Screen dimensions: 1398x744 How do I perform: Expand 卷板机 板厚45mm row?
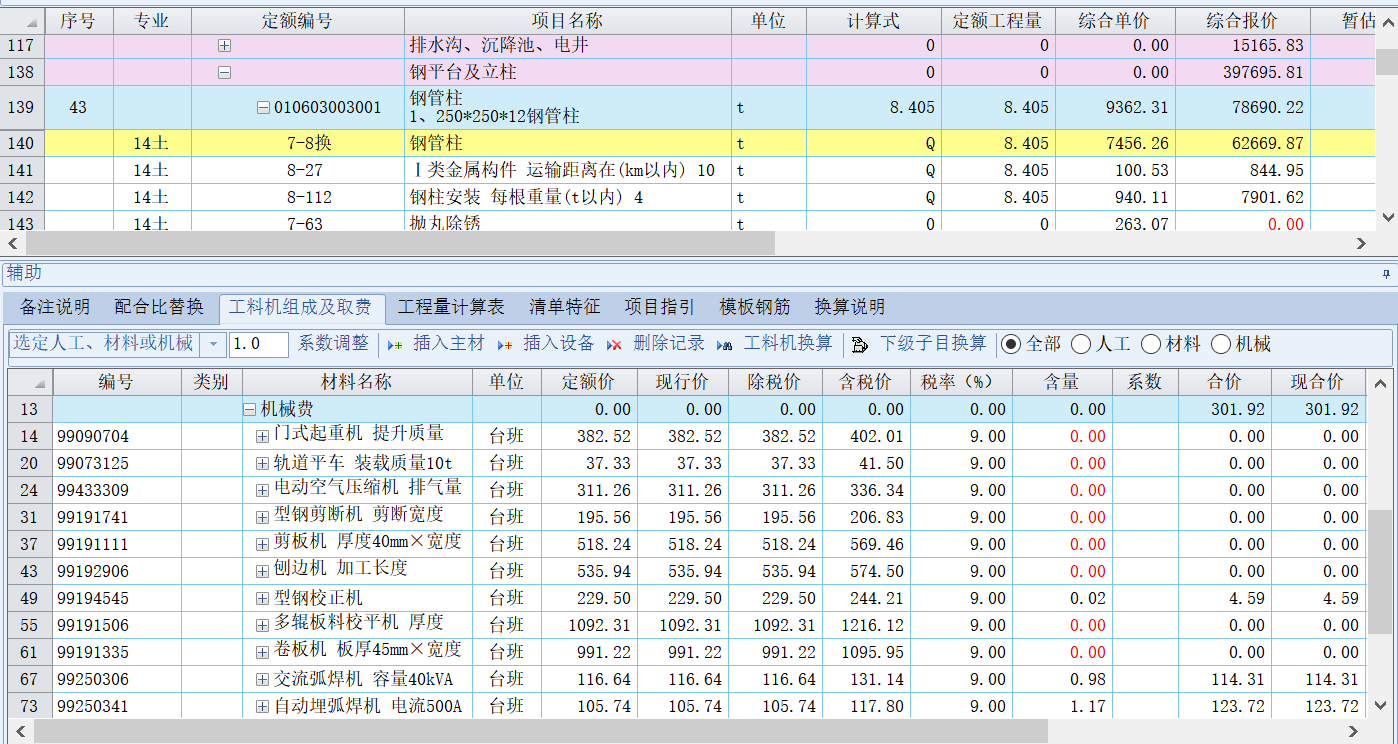click(x=263, y=652)
